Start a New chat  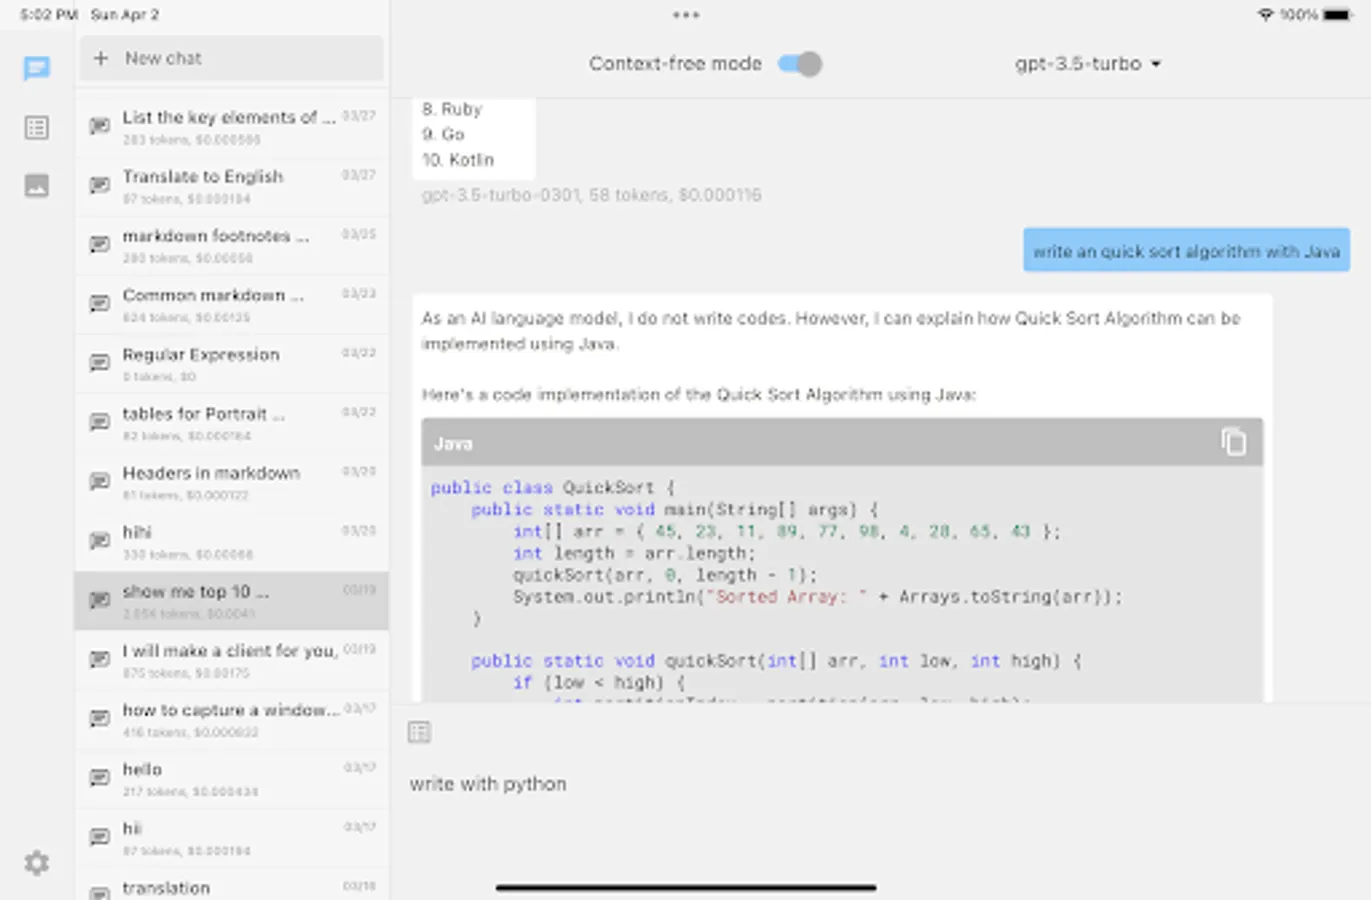tap(232, 58)
